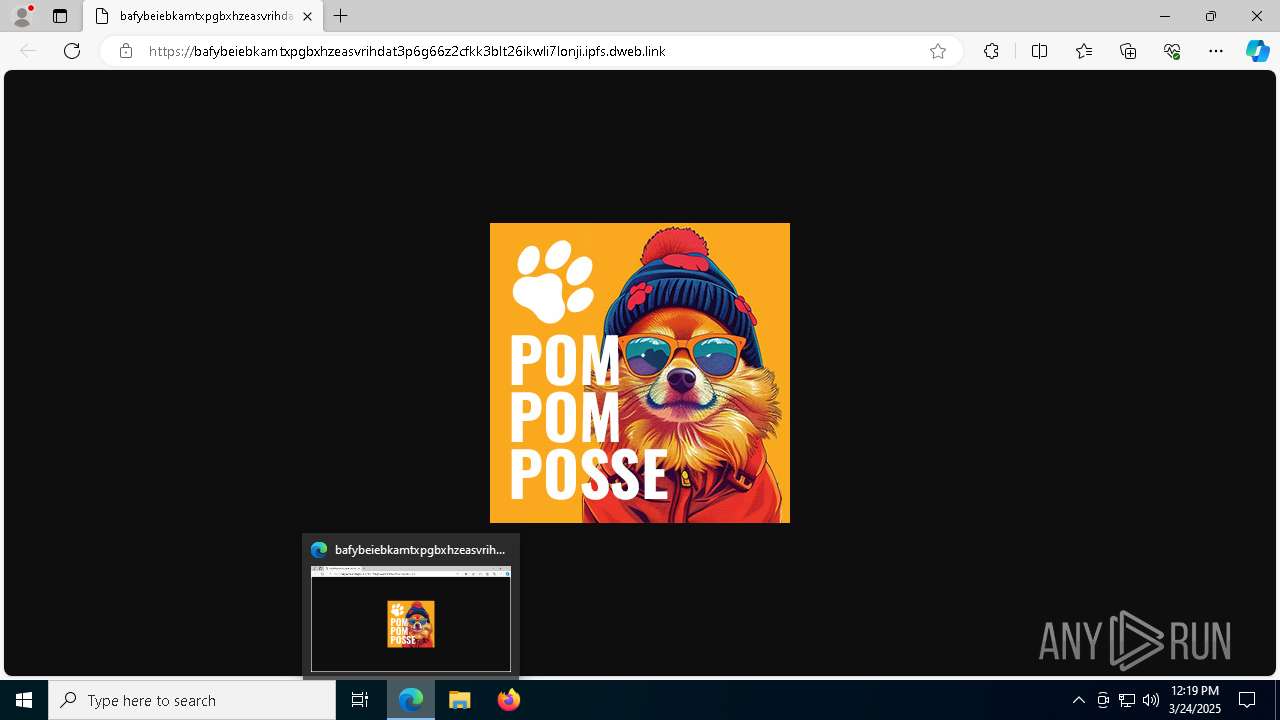Screen dimensions: 1280x720
Task: Enable split screen view
Action: tap(1039, 51)
